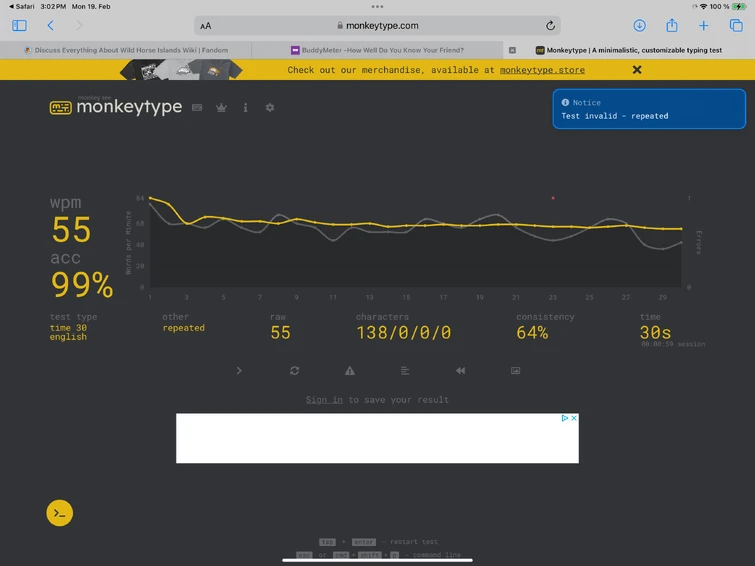Dismiss the Test invalid notice
The image size is (755, 566).
[649, 109]
